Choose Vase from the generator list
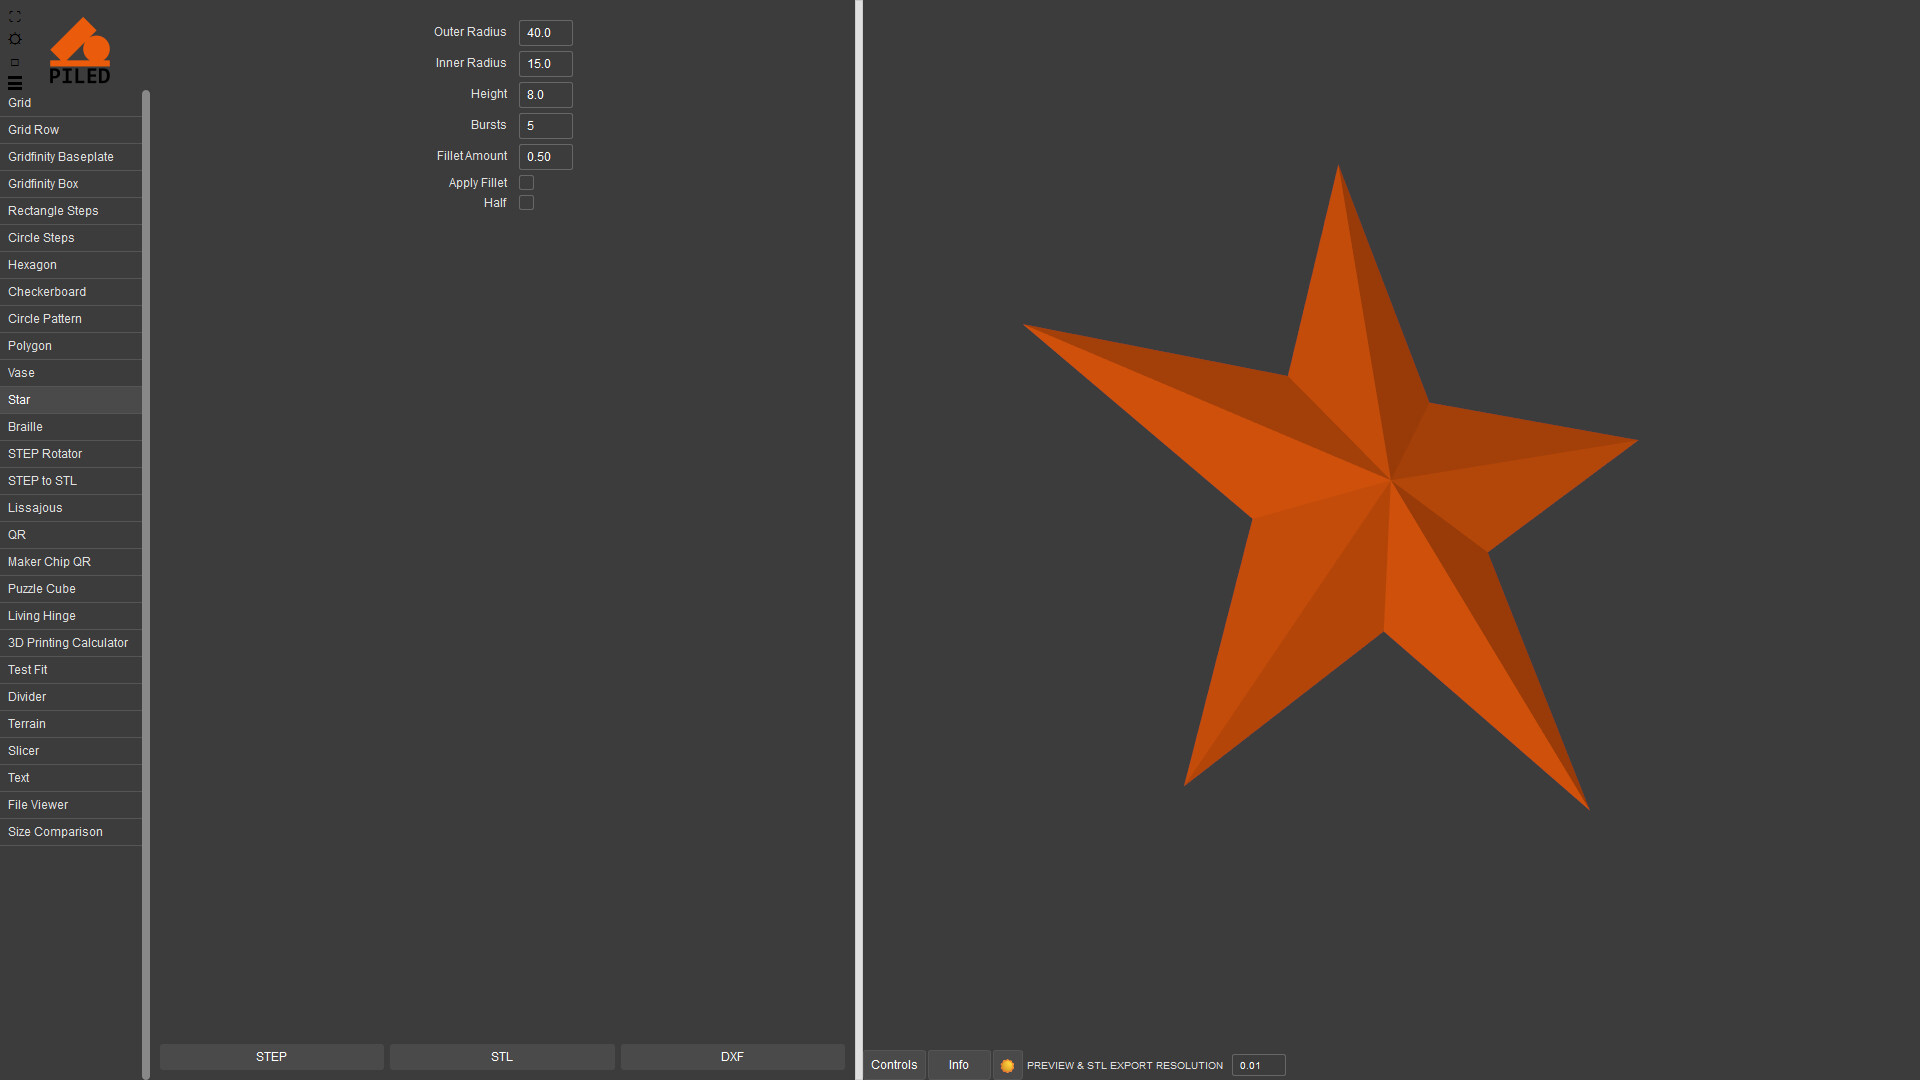Screen dimensions: 1920x1080 coord(21,373)
